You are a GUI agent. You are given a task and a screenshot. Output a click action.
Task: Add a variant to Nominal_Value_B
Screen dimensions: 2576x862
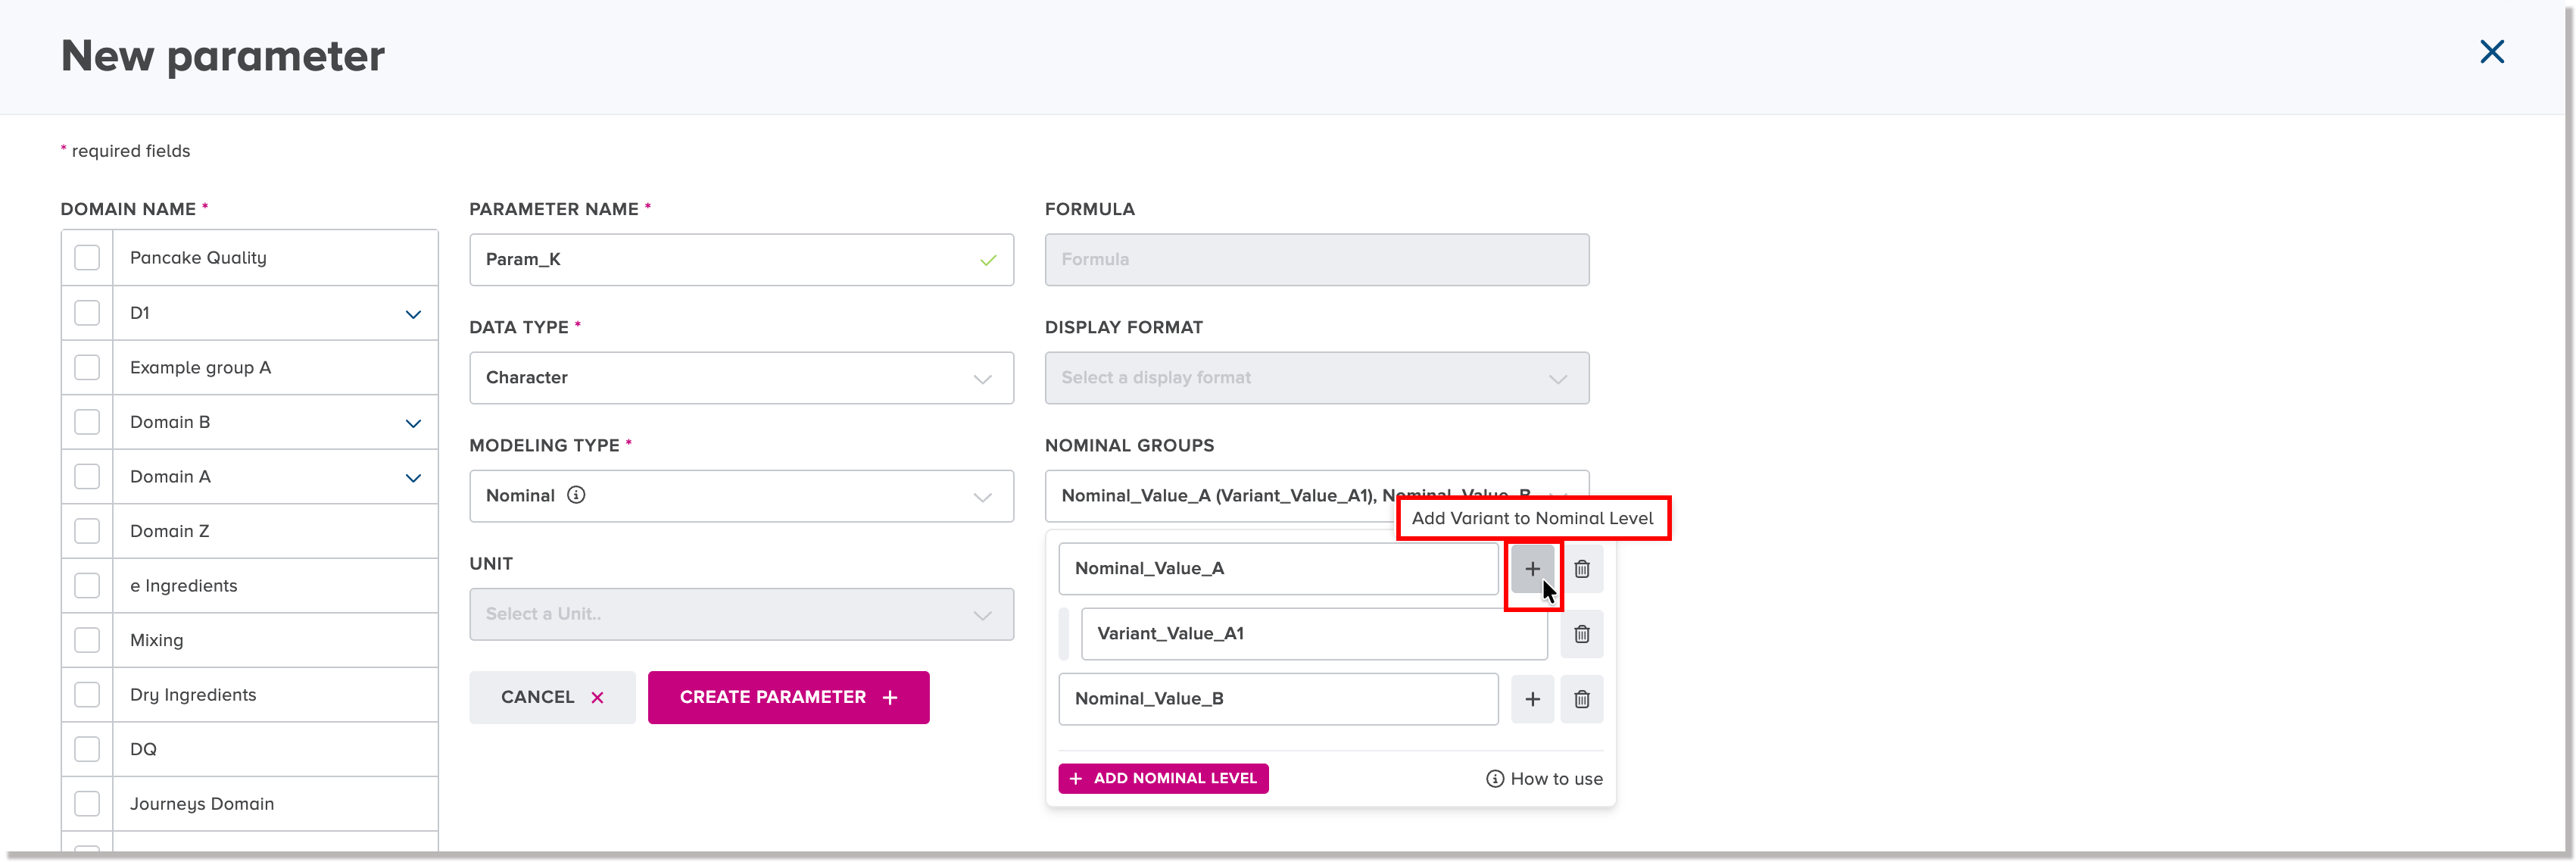[x=1532, y=699]
